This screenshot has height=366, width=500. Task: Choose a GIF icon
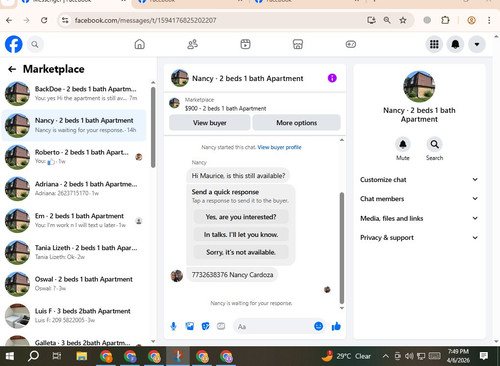221,326
